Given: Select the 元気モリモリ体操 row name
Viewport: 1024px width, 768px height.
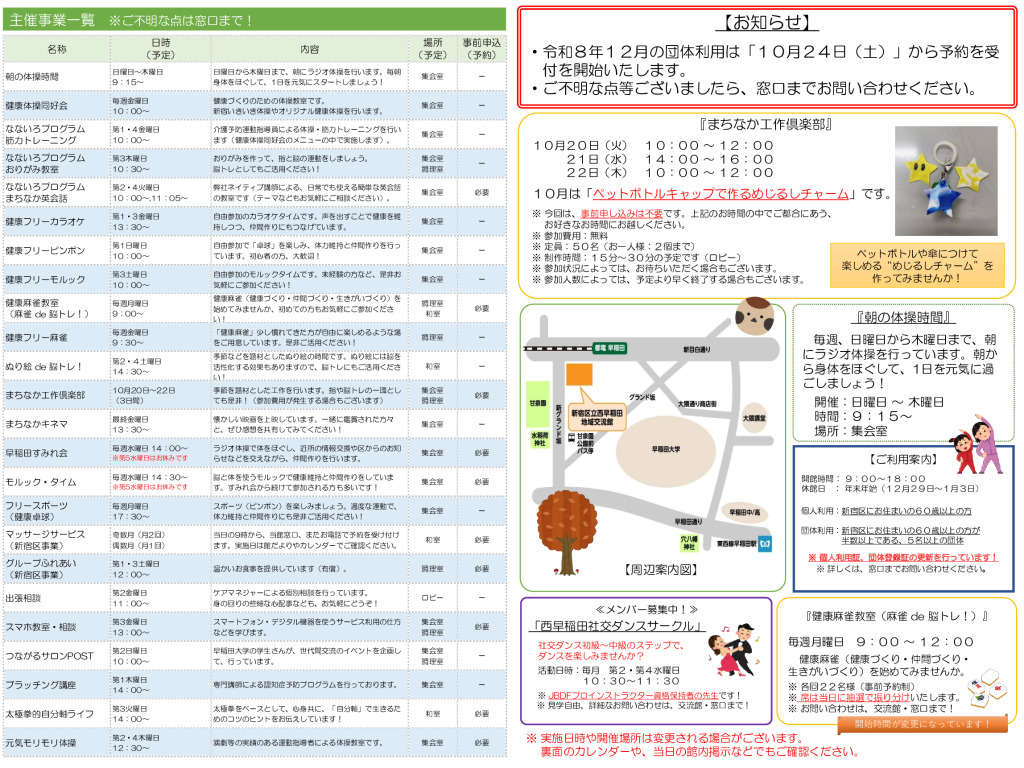Looking at the screenshot, I should (41, 743).
